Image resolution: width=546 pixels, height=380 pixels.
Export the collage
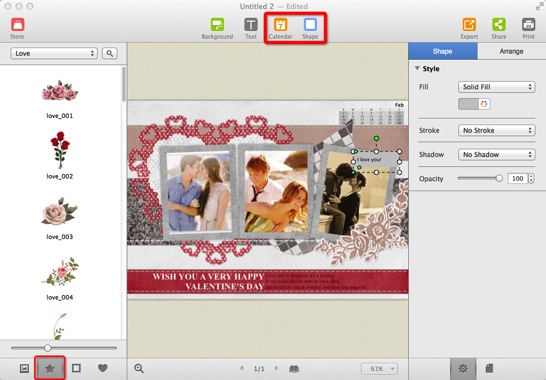tap(469, 29)
